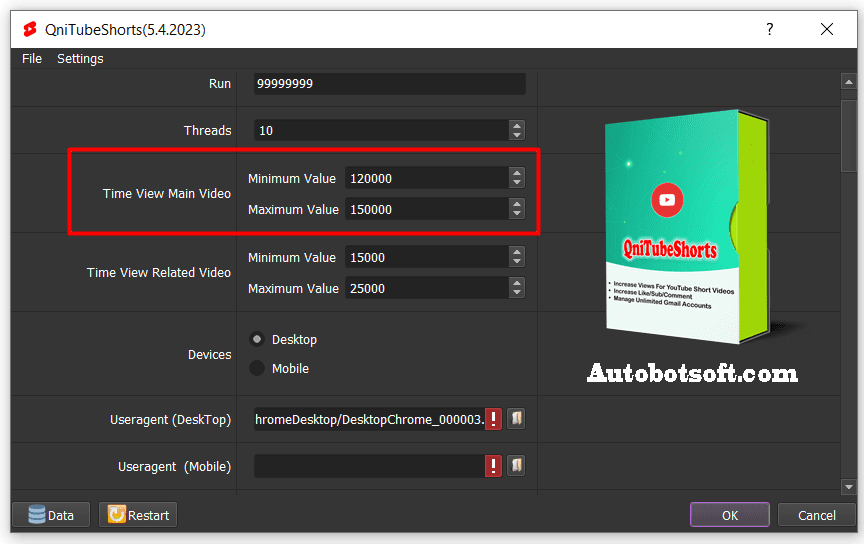Increase Main Video Maximum Value with up arrow
Viewport: 864px width, 544px height.
pos(516,204)
